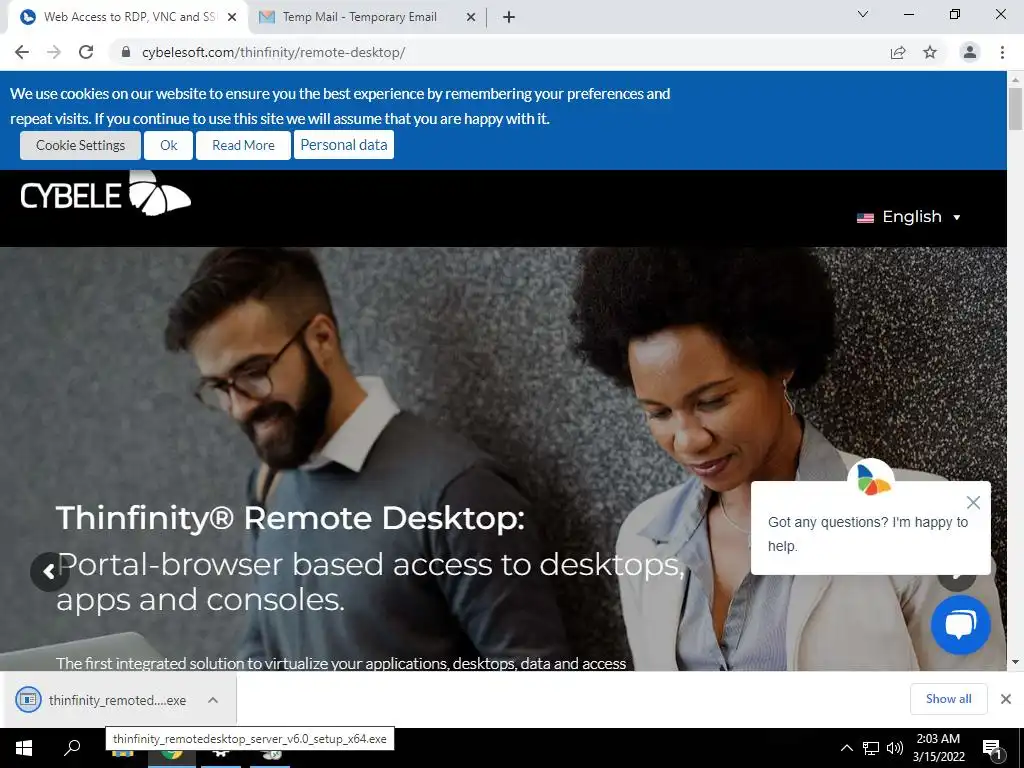Dismiss the chat greeting popup

tap(973, 502)
